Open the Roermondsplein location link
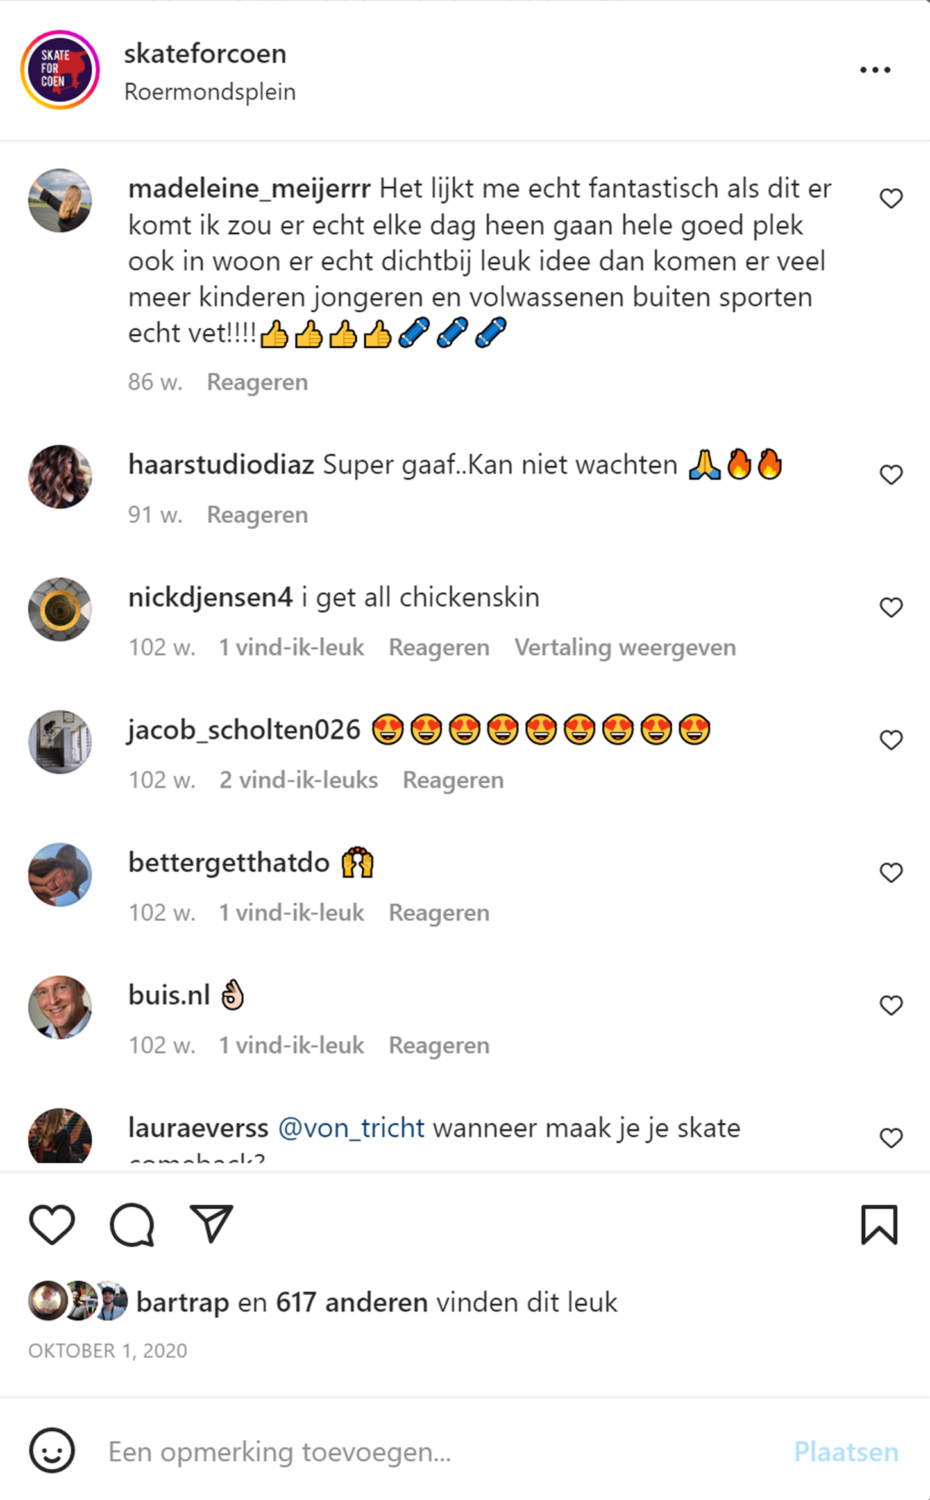This screenshot has width=930, height=1500. click(210, 92)
